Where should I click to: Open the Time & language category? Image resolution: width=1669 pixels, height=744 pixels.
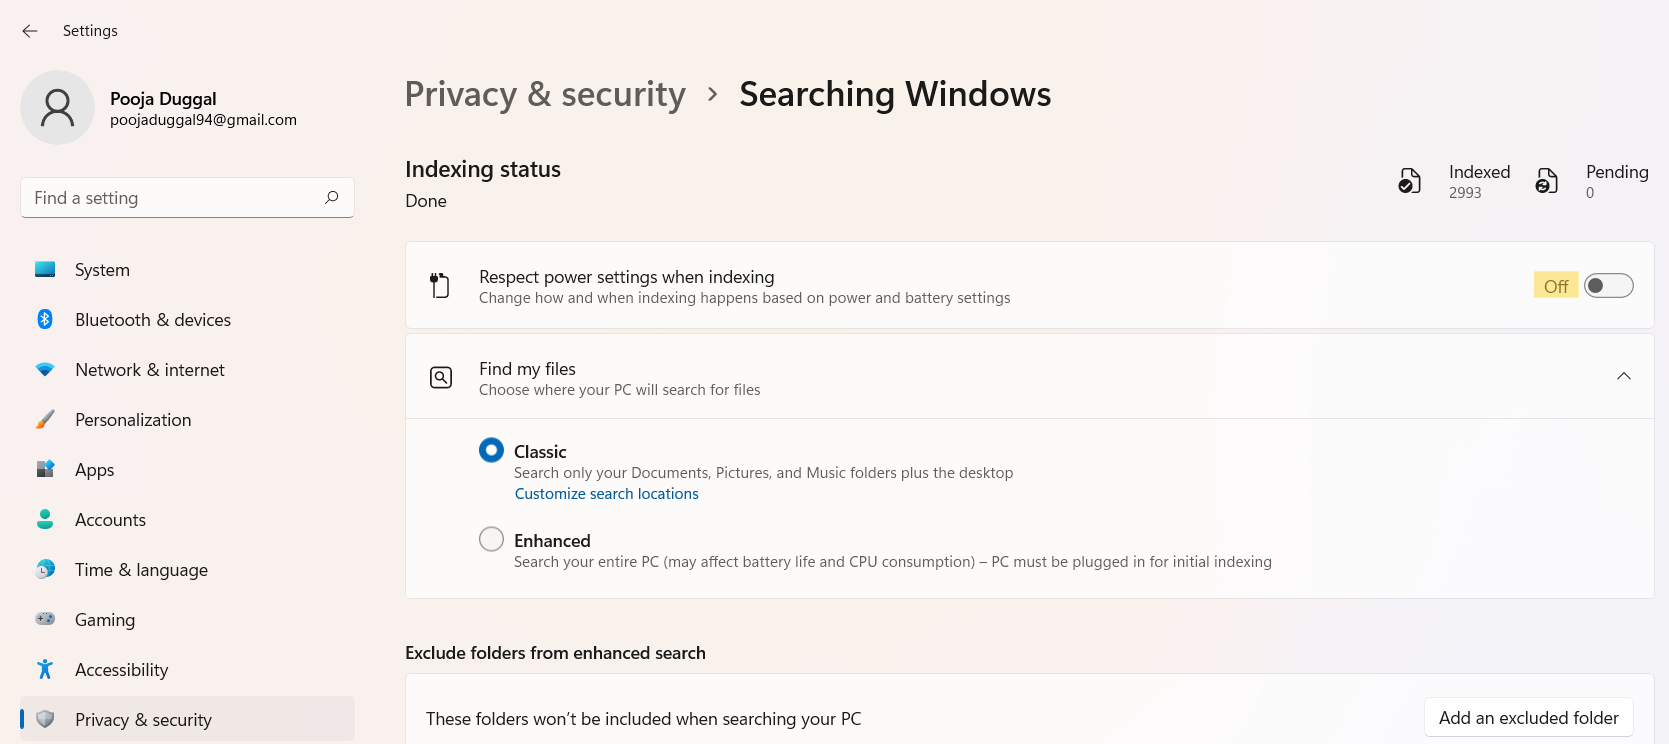coord(141,570)
